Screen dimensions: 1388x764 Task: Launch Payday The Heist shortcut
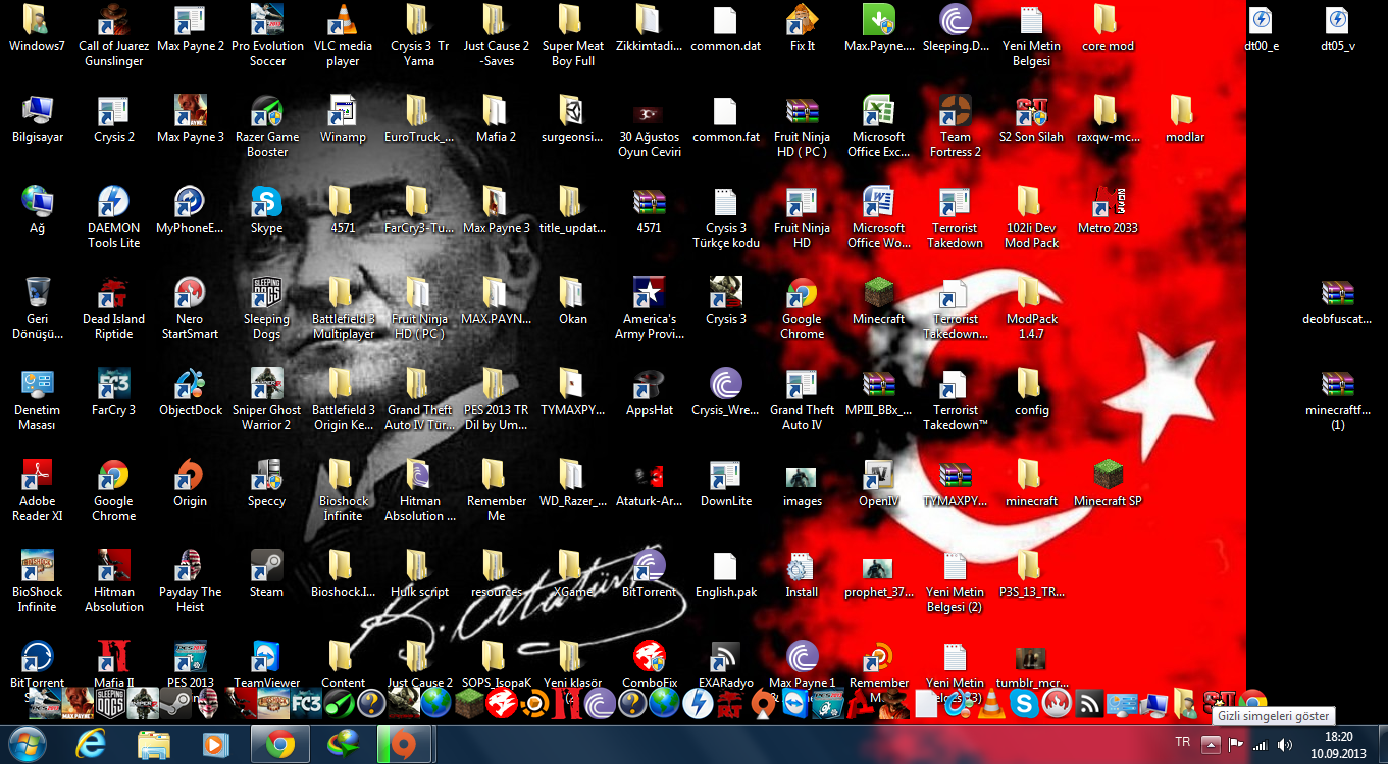pos(190,582)
